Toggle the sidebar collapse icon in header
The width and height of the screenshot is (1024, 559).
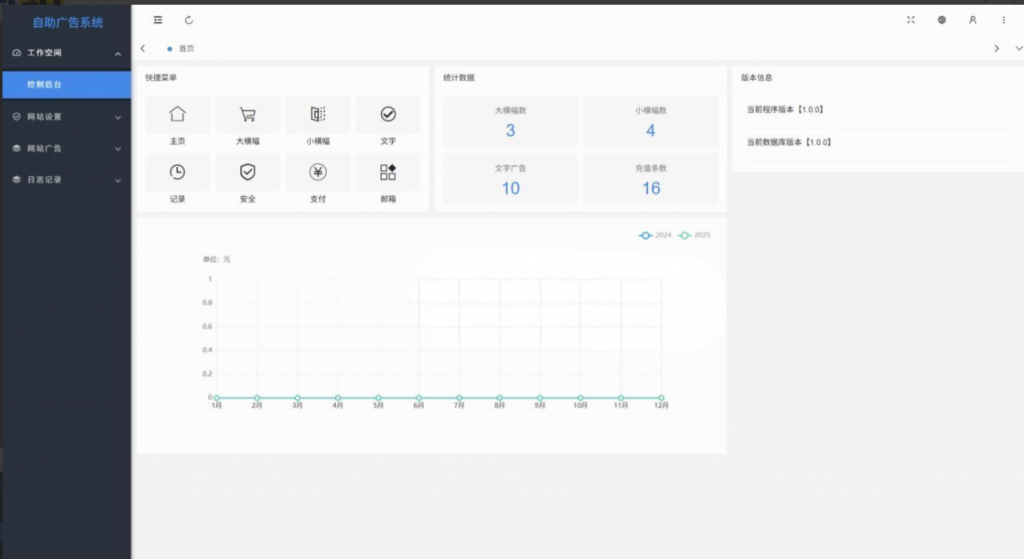pyautogui.click(x=158, y=20)
